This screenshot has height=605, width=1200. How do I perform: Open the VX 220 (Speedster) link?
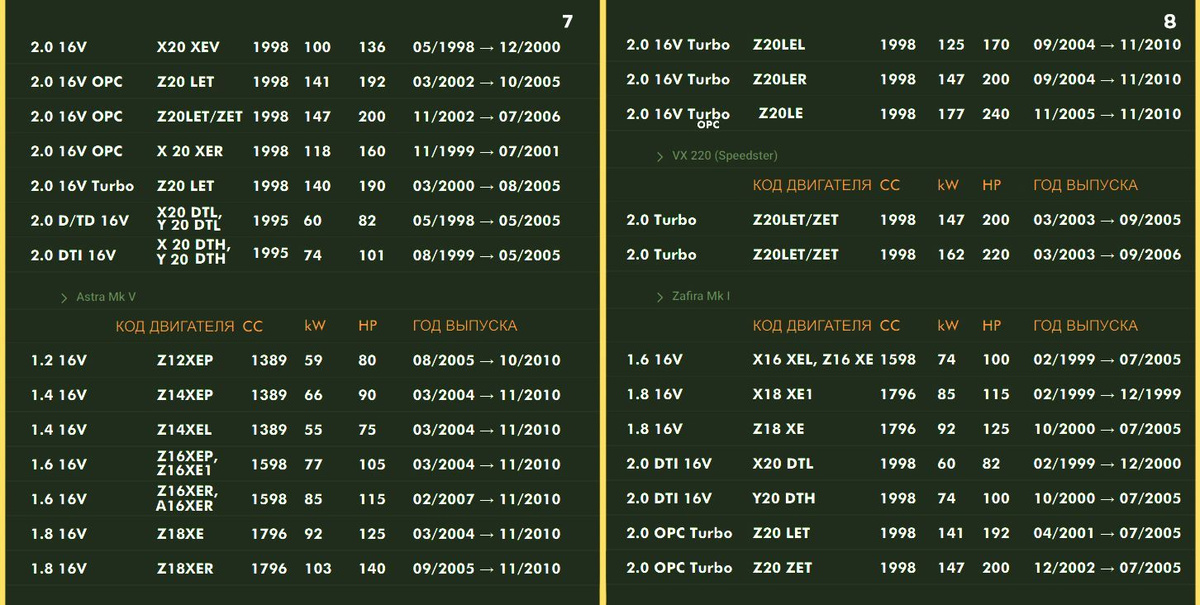(725, 156)
